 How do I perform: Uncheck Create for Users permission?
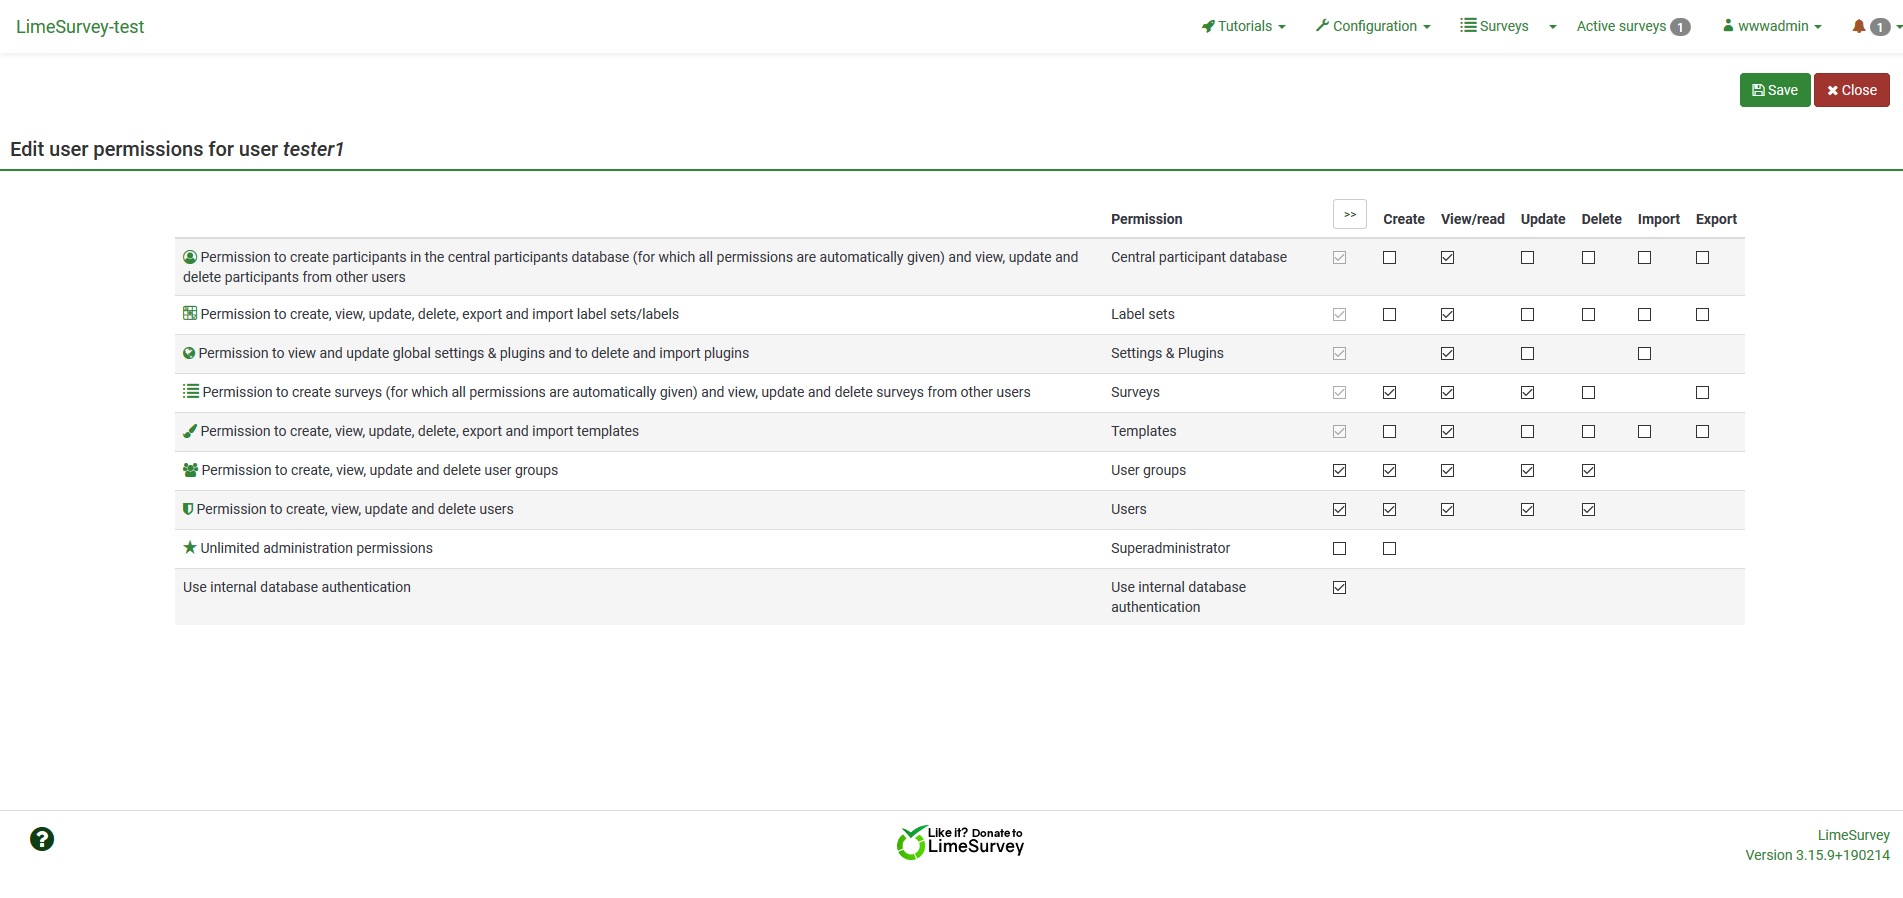pyautogui.click(x=1389, y=510)
